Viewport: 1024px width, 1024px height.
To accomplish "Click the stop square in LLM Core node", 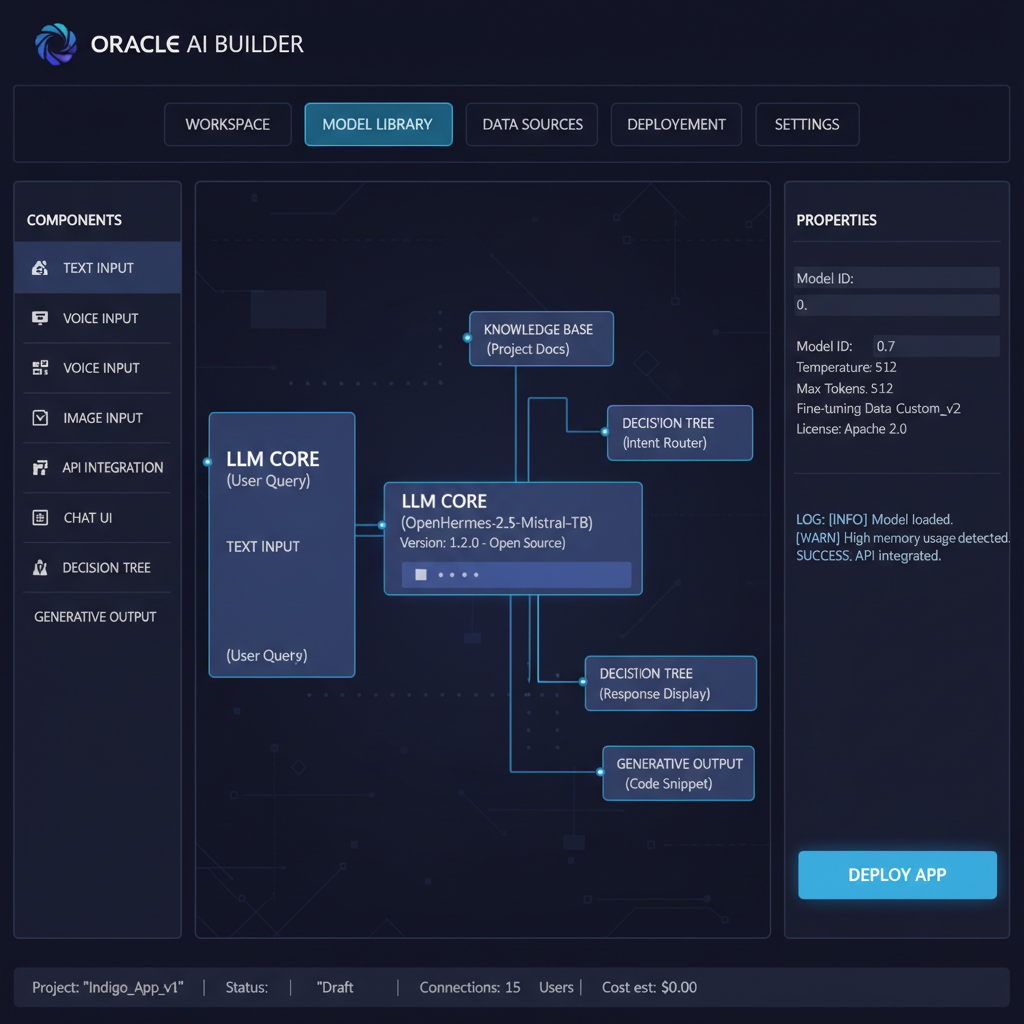I will pyautogui.click(x=421, y=575).
